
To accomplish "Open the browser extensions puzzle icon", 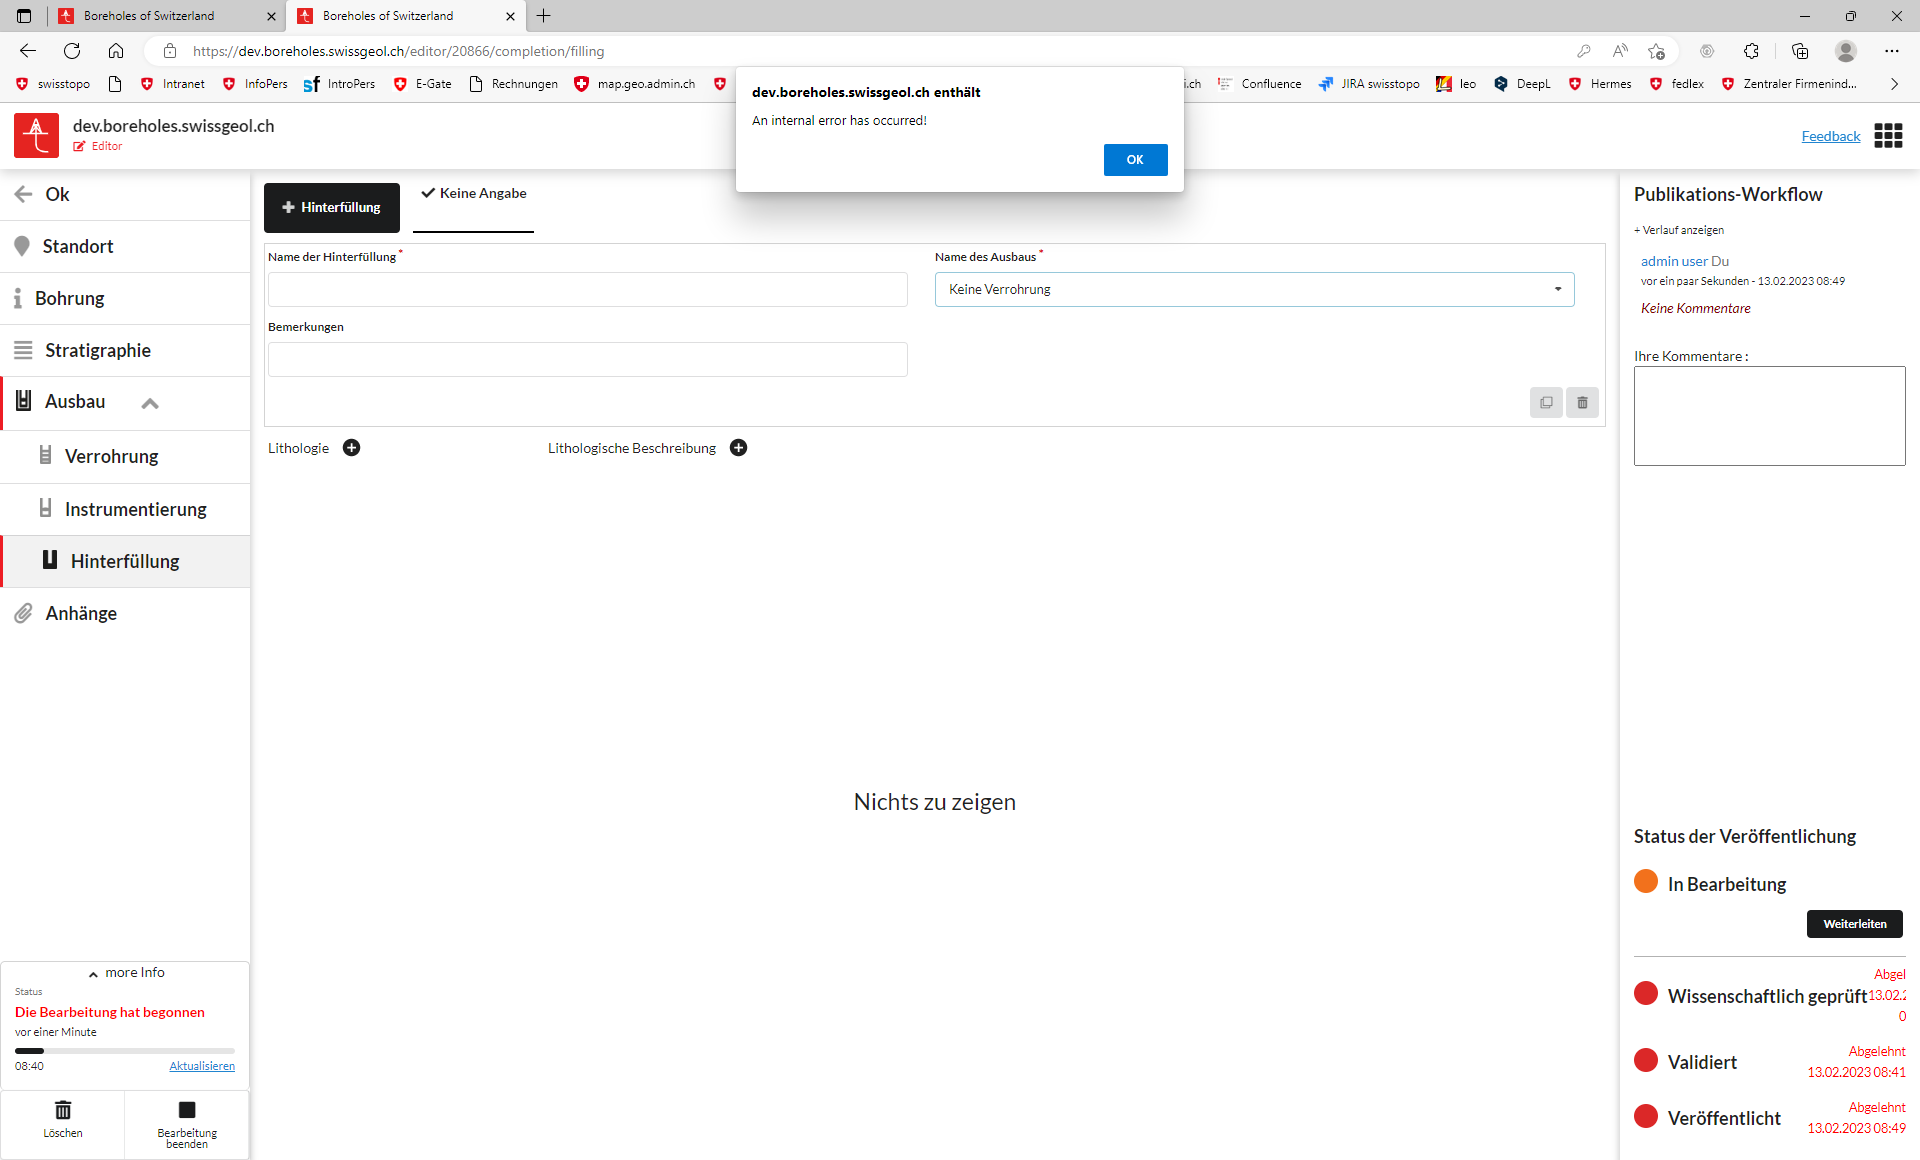I will tap(1751, 51).
